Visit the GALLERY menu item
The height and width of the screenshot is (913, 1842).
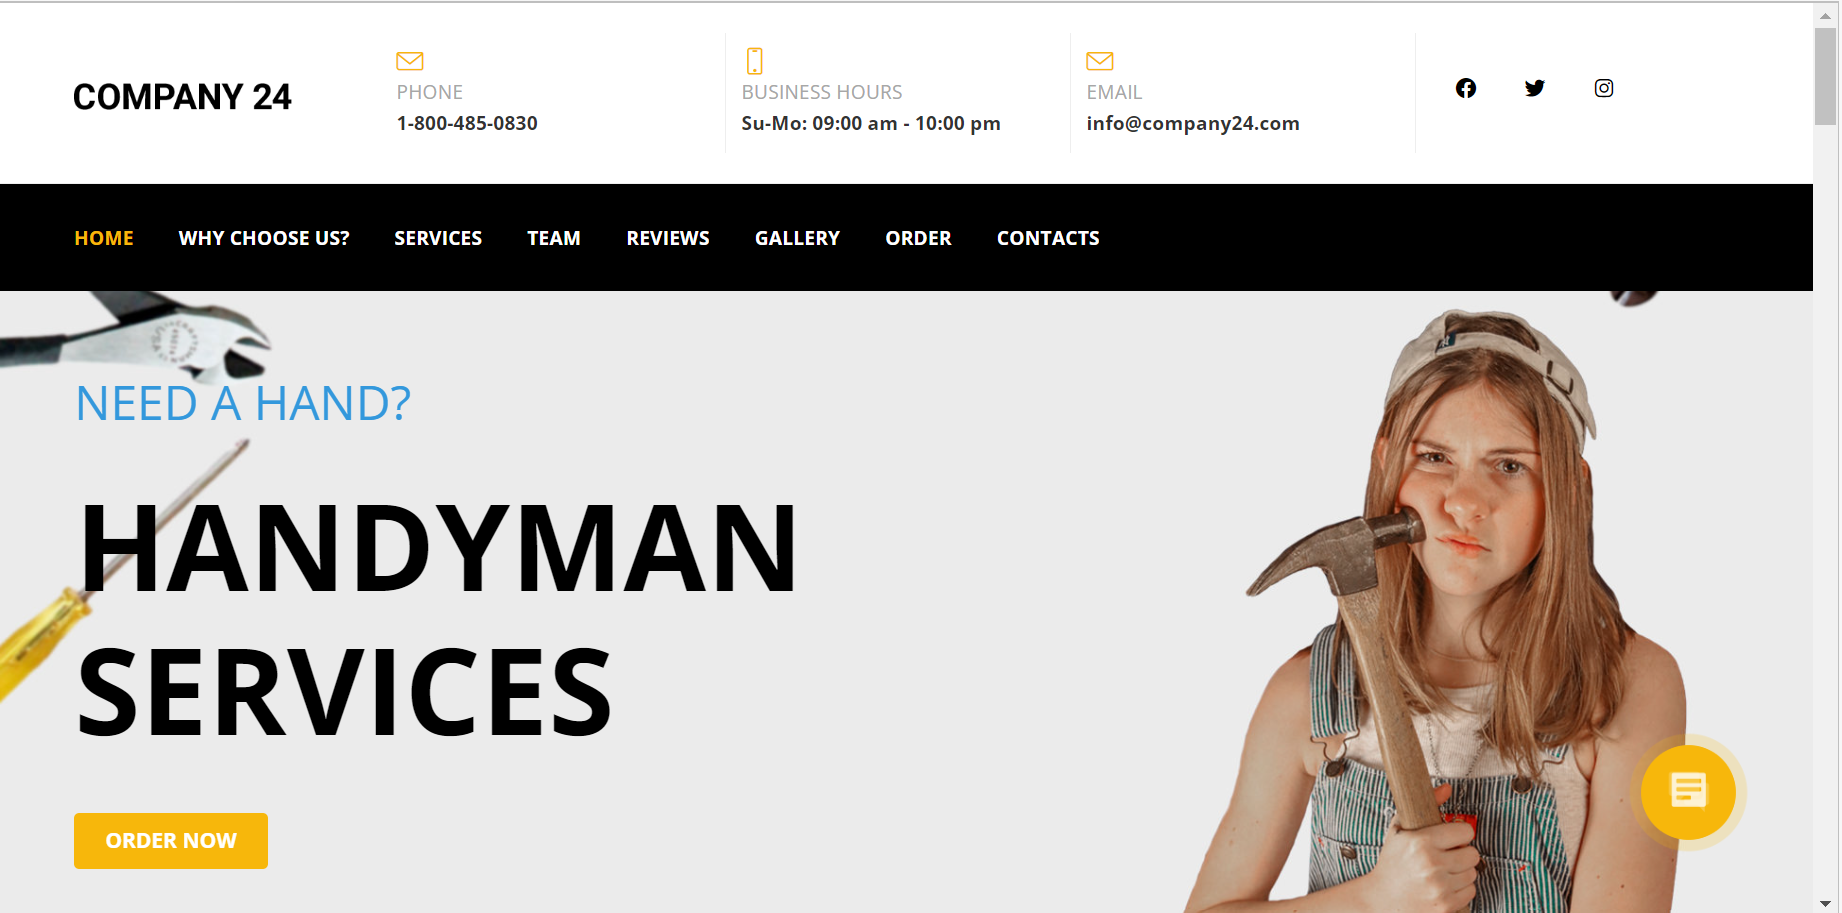pyautogui.click(x=797, y=238)
